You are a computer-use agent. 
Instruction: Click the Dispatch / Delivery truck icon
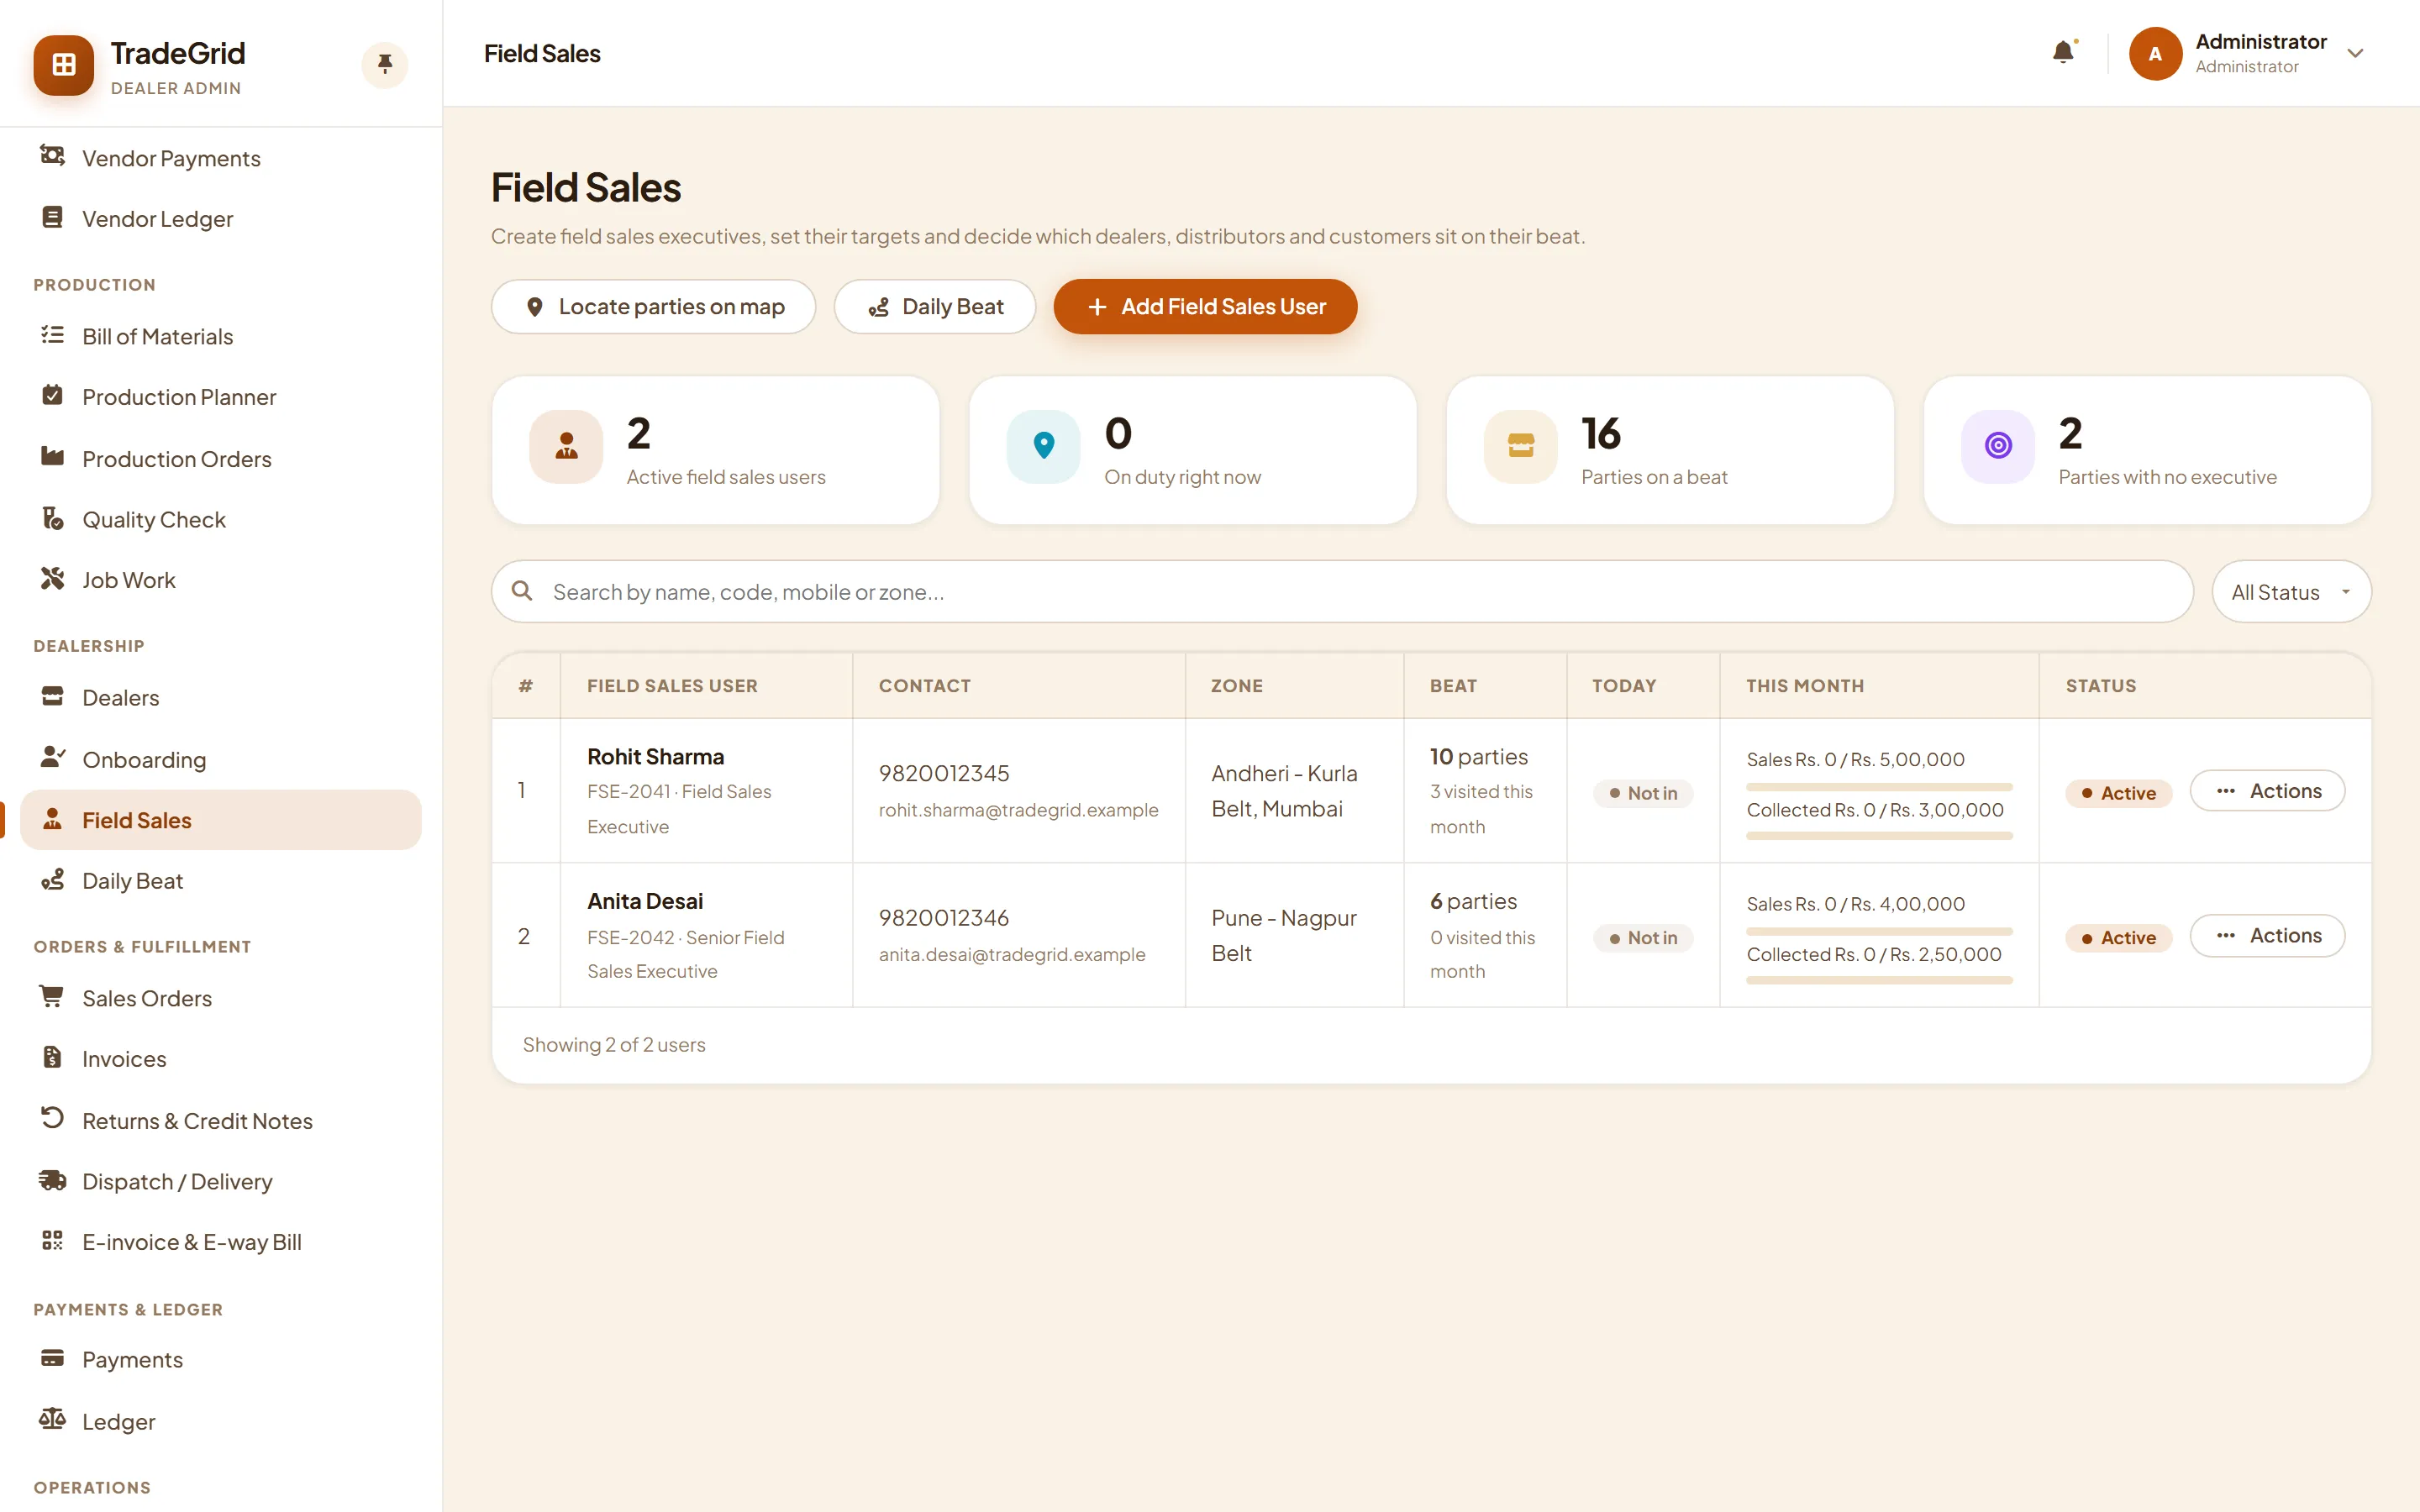52,1180
